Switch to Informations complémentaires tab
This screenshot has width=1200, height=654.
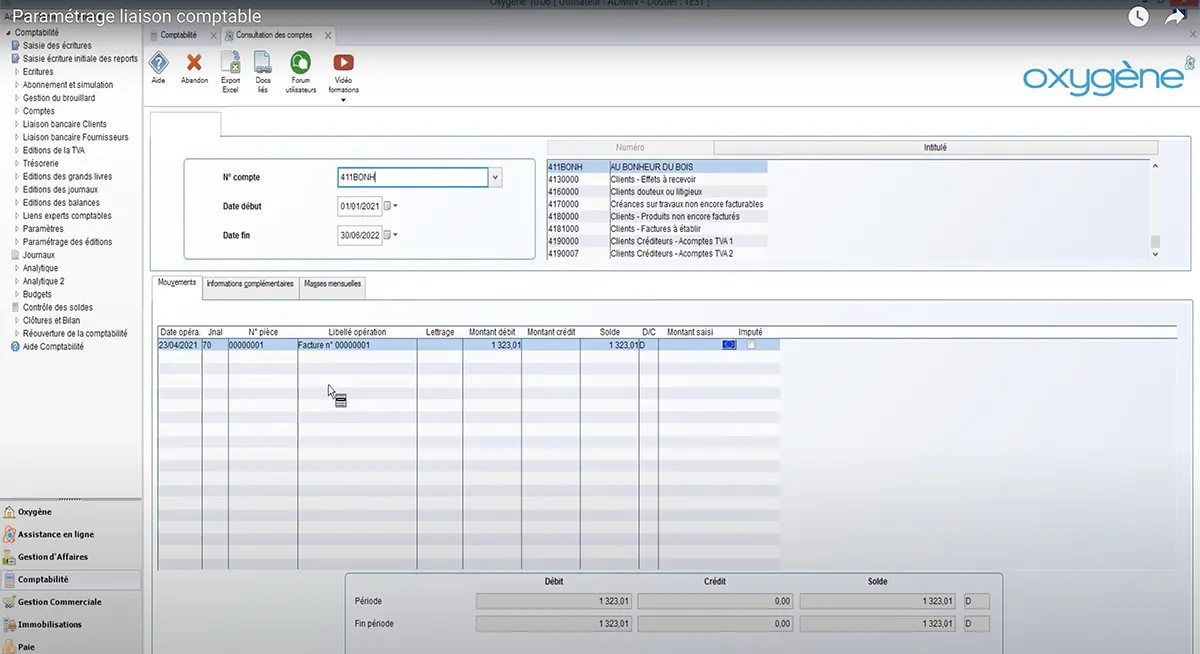(x=250, y=284)
